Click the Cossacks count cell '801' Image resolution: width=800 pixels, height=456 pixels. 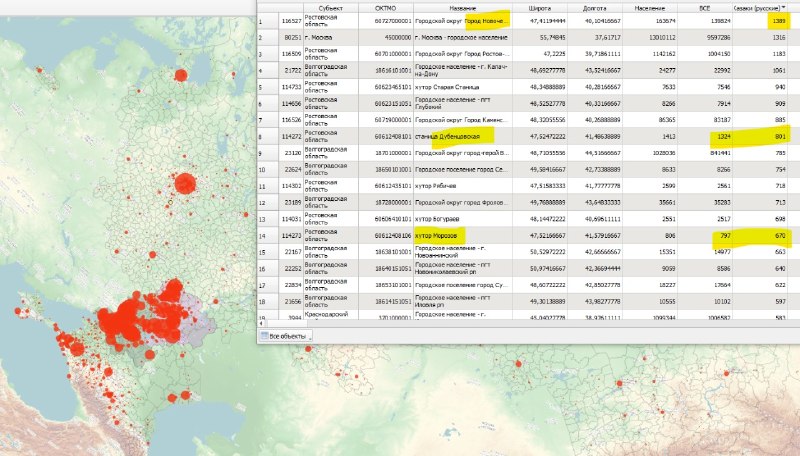coord(760,137)
